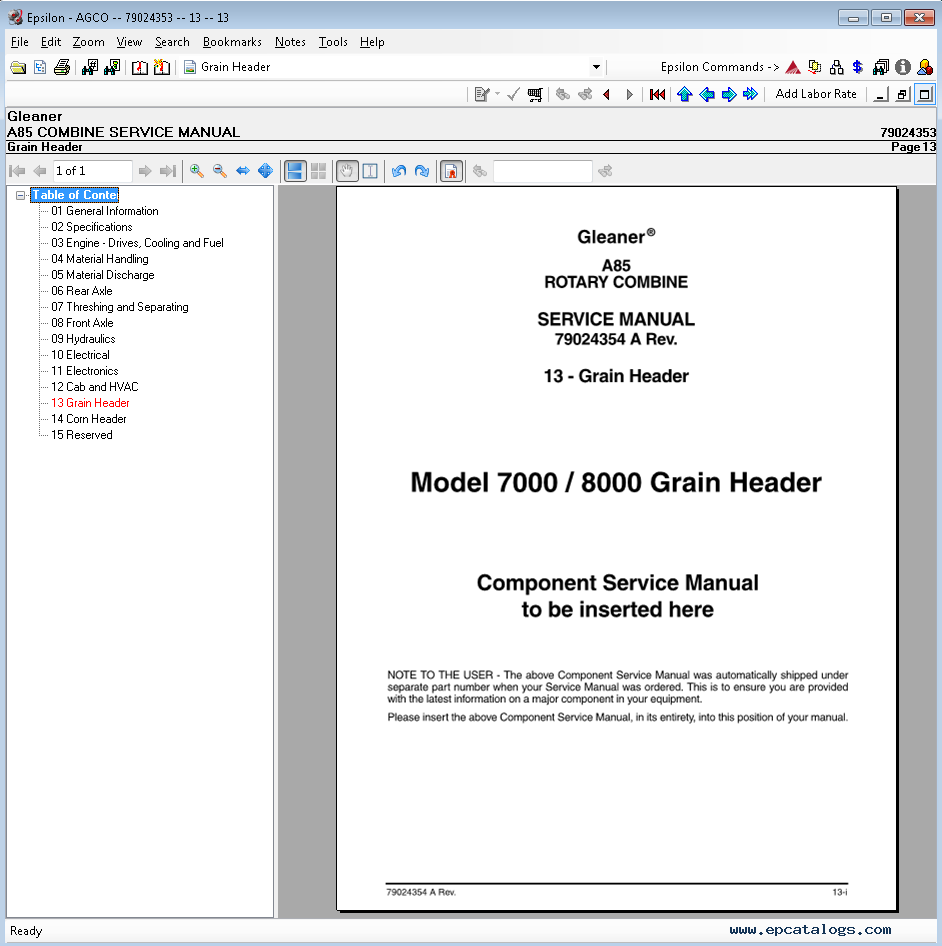The image size is (942, 946).
Task: Open the Edit menu
Action: click(x=51, y=42)
